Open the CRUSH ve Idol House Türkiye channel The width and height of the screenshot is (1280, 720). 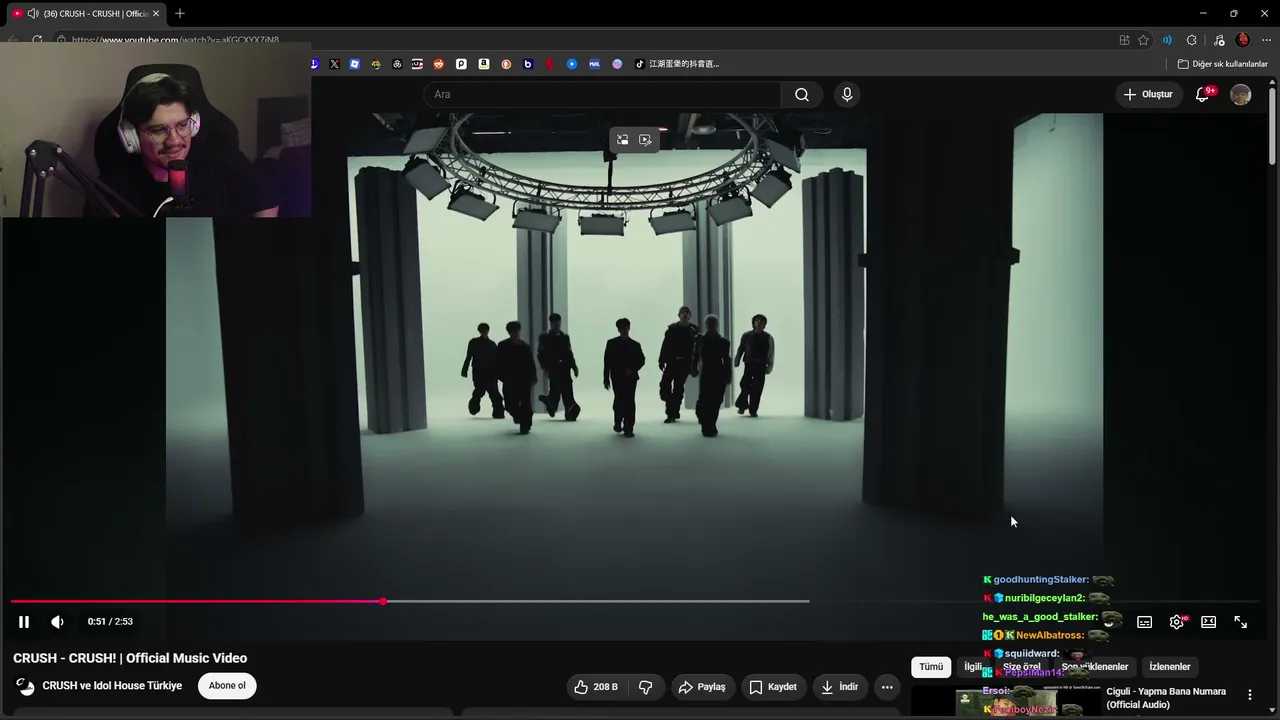click(112, 686)
